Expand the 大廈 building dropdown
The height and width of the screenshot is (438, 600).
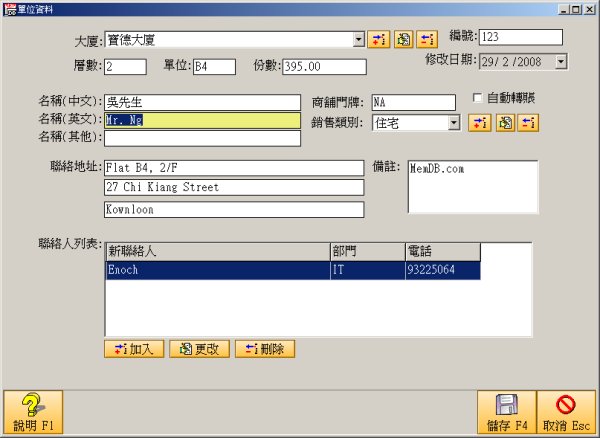point(359,39)
